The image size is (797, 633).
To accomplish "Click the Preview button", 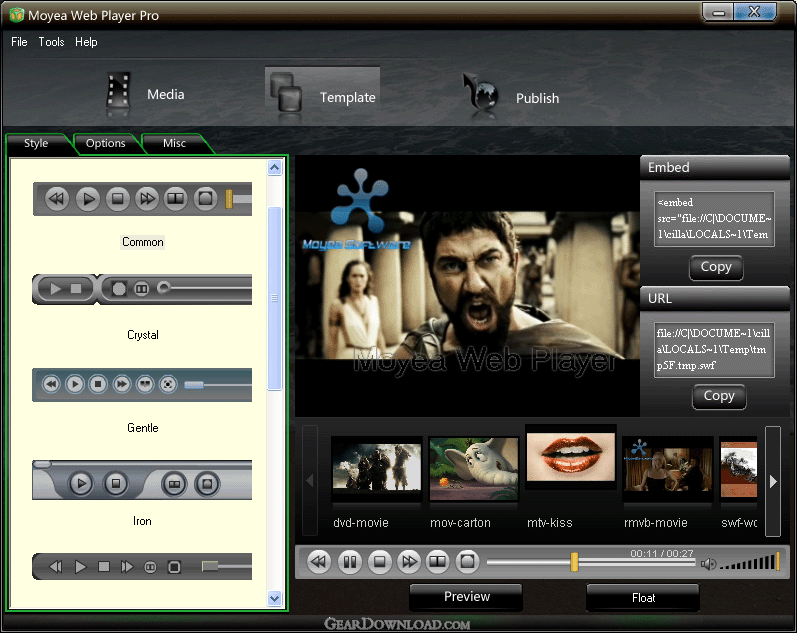I will [x=466, y=597].
